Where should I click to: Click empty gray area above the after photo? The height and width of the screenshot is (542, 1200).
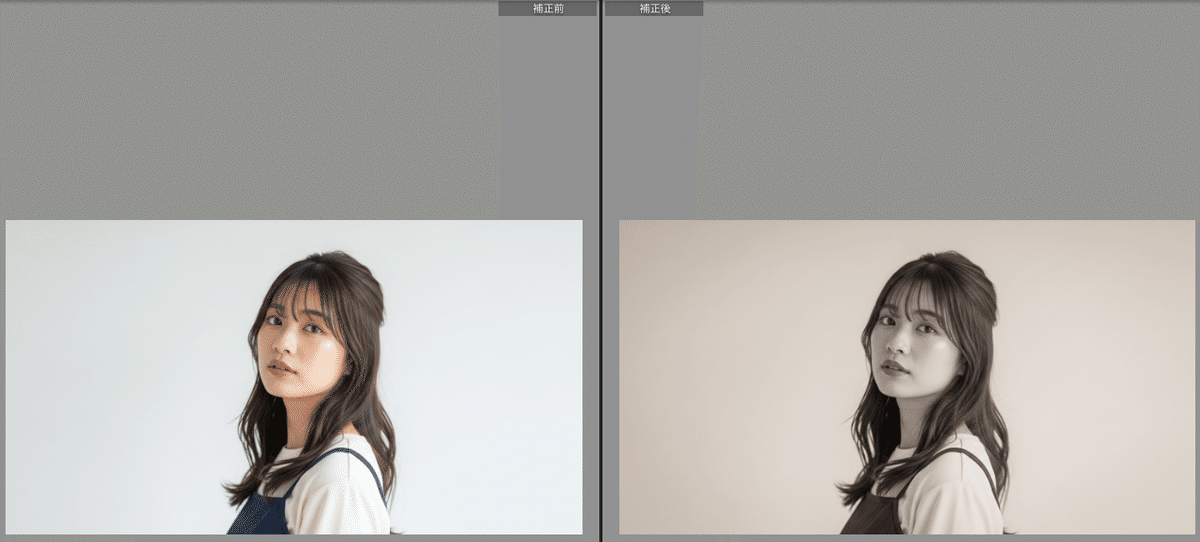pos(950,110)
